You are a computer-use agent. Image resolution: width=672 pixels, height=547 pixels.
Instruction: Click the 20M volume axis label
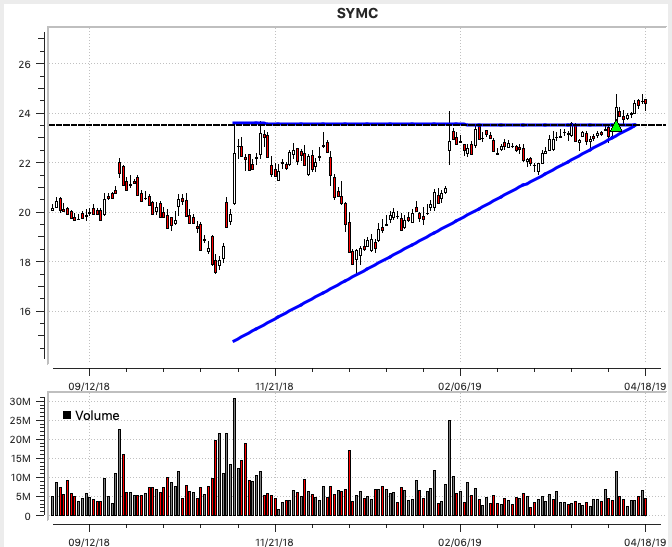21,440
